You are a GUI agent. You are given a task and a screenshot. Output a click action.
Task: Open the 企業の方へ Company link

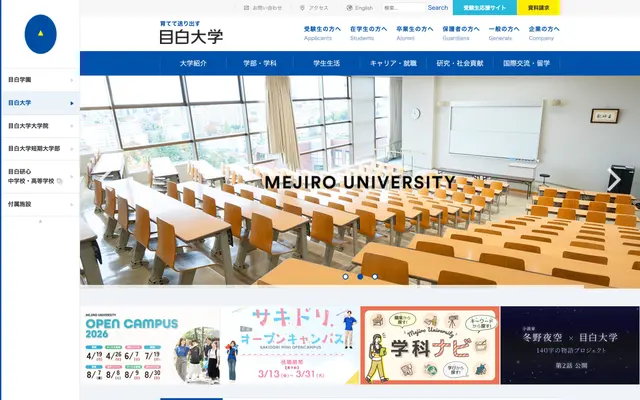click(x=544, y=33)
